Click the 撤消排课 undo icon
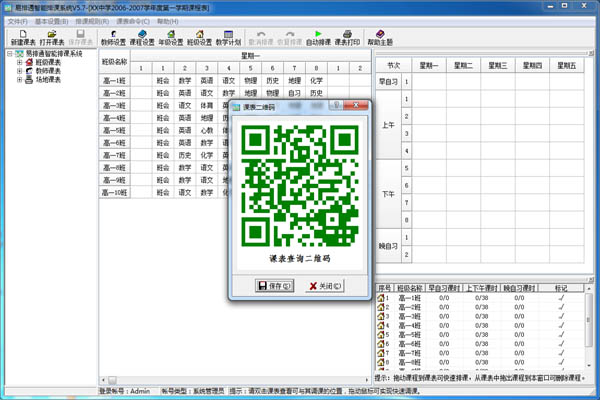 pyautogui.click(x=261, y=38)
